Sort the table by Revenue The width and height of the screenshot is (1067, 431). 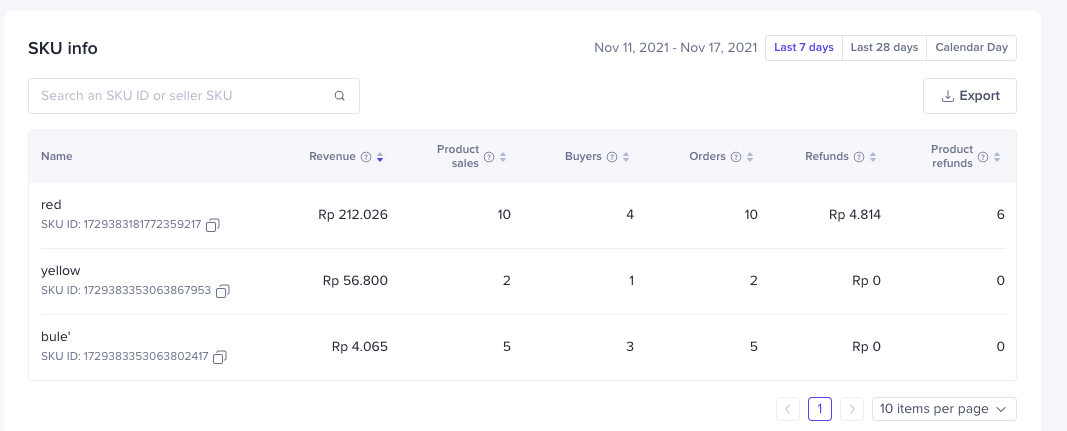coord(380,157)
